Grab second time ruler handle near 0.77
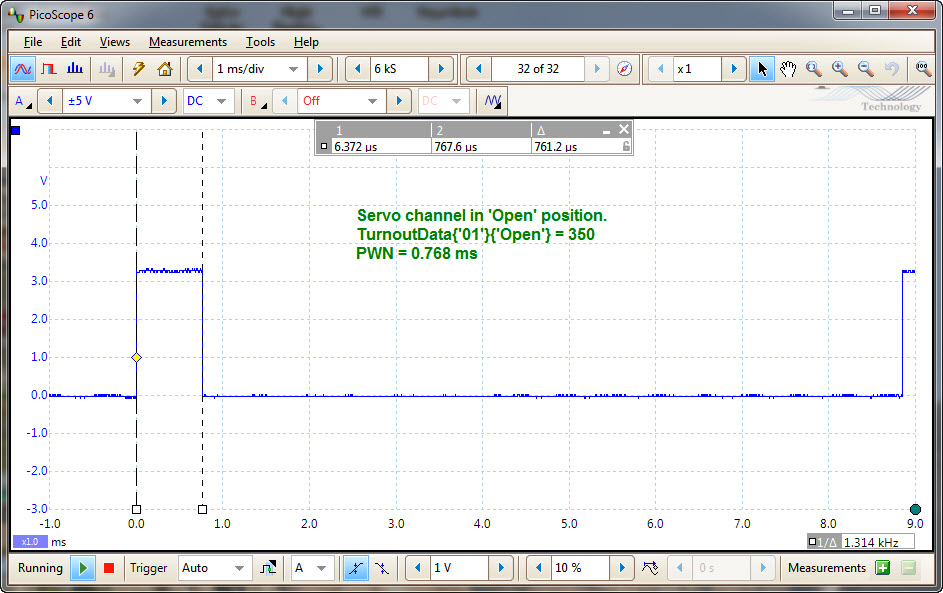The width and height of the screenshot is (943, 593). (203, 509)
